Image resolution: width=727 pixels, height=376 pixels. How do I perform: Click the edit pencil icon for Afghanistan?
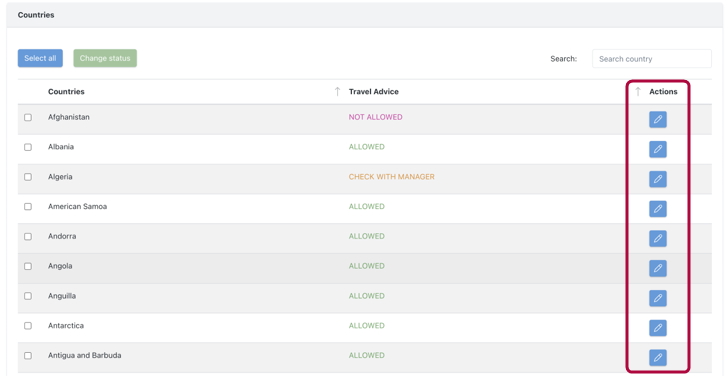pos(657,119)
